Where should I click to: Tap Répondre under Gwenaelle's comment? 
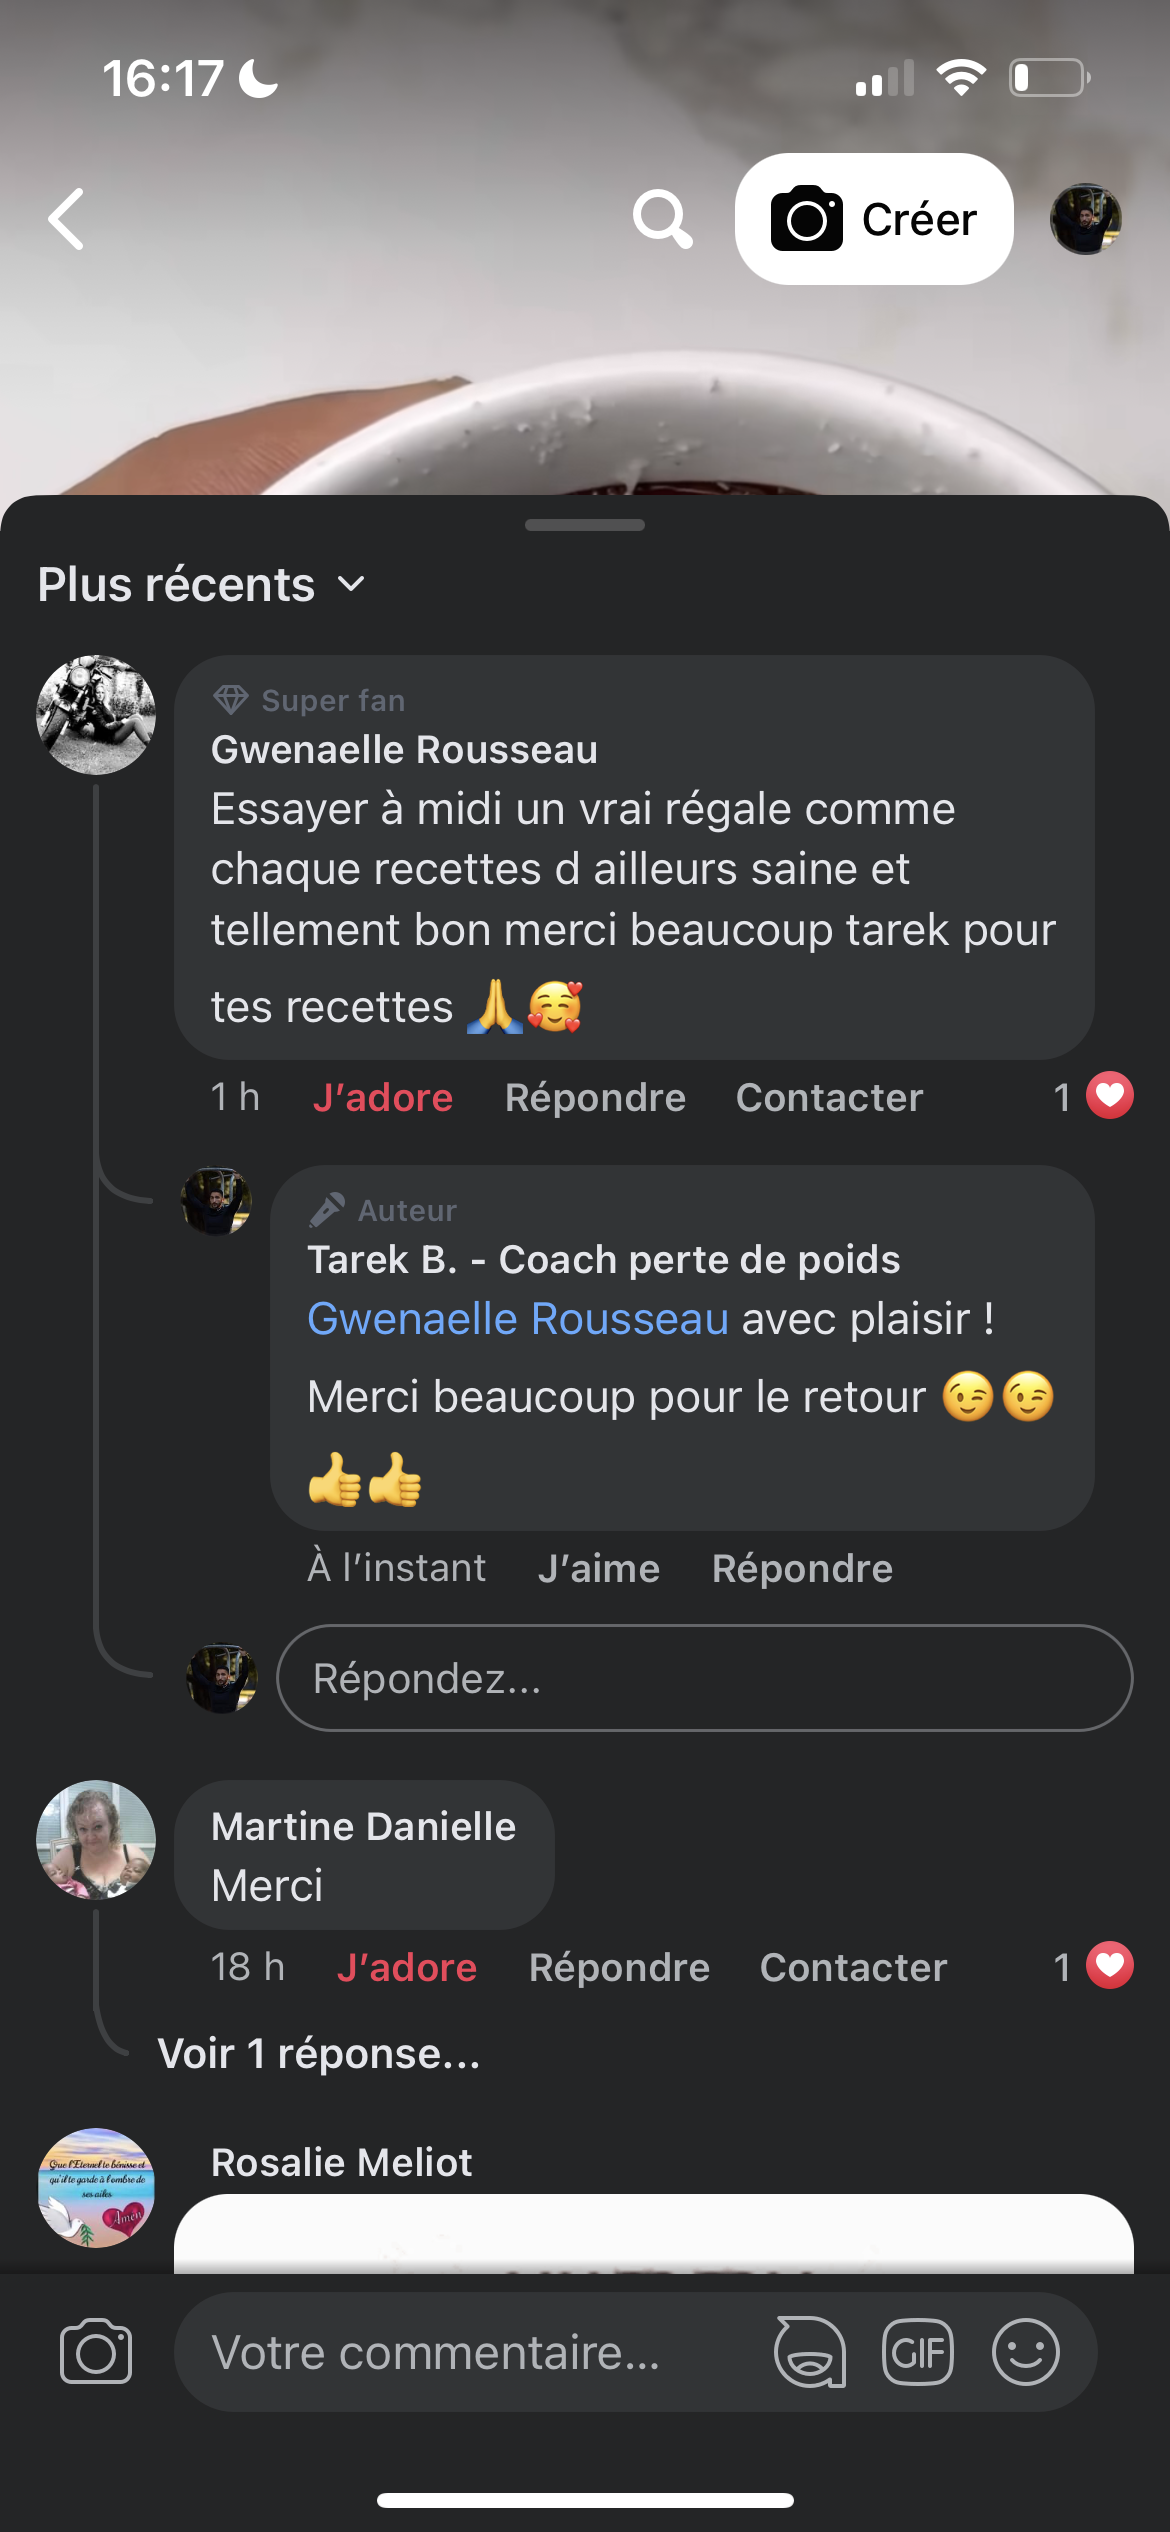point(595,1097)
